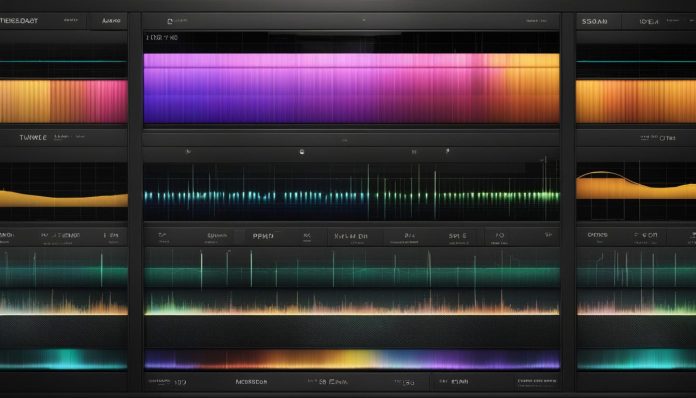Click the cyan-green waveform display in center
Image resolution: width=696 pixels, height=398 pixels.
click(x=352, y=191)
